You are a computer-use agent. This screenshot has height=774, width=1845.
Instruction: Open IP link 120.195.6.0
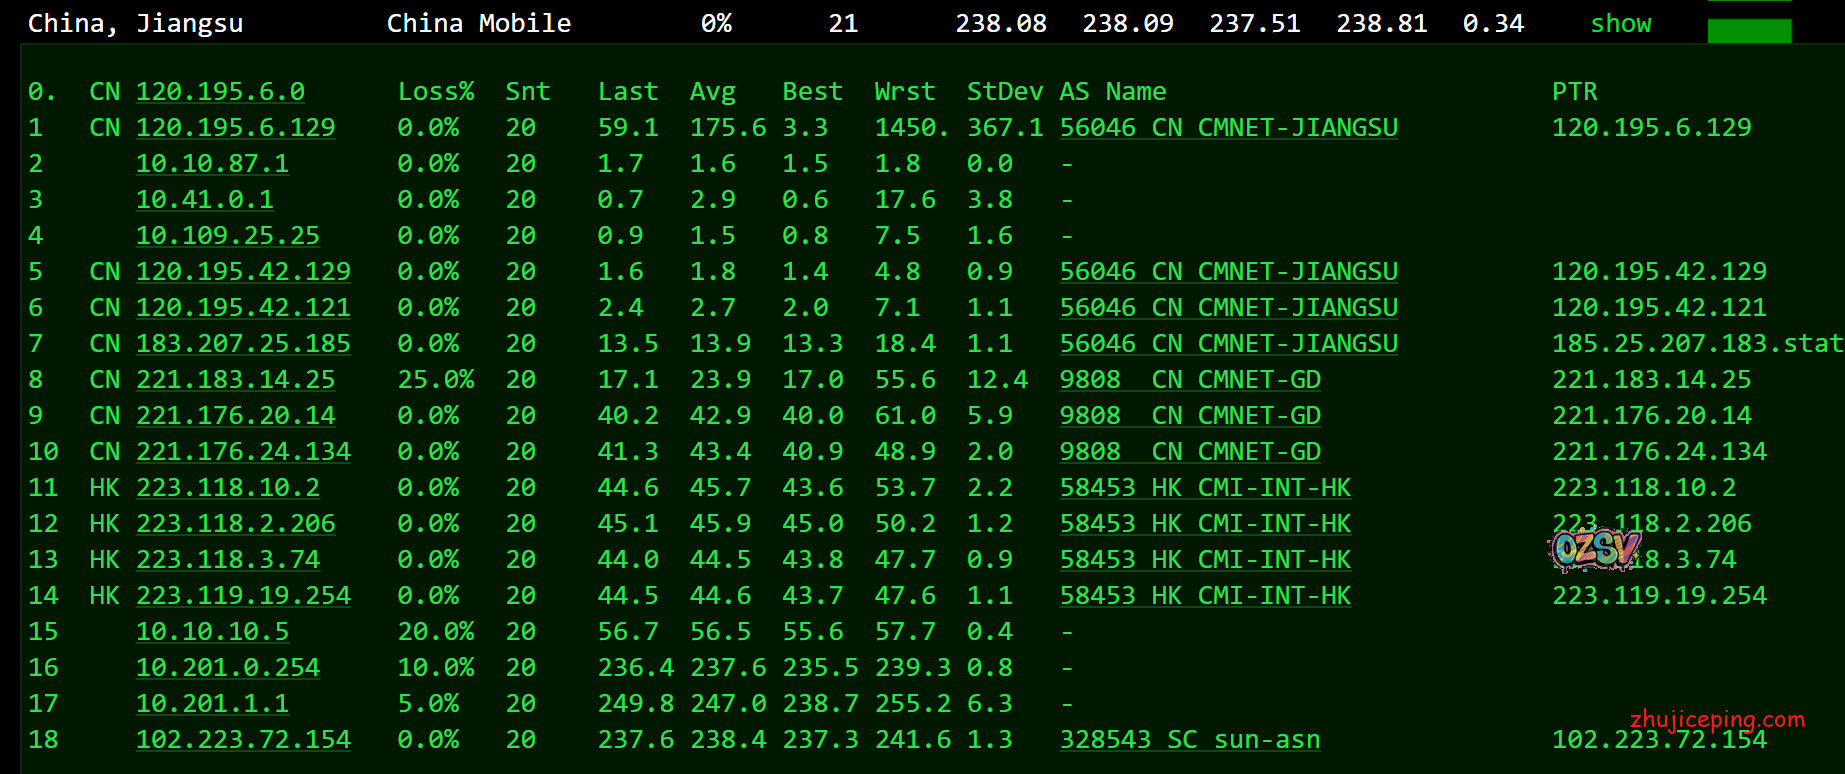(x=220, y=92)
